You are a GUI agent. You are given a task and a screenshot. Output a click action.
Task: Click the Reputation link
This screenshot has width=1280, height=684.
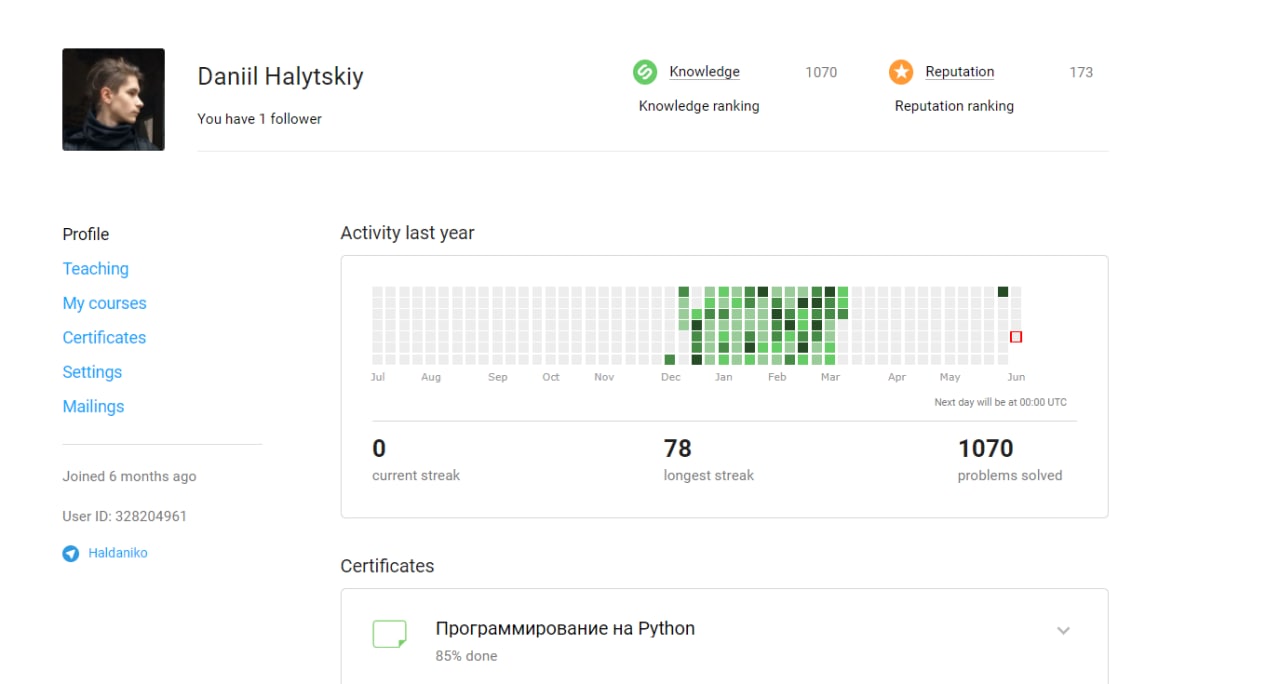960,72
